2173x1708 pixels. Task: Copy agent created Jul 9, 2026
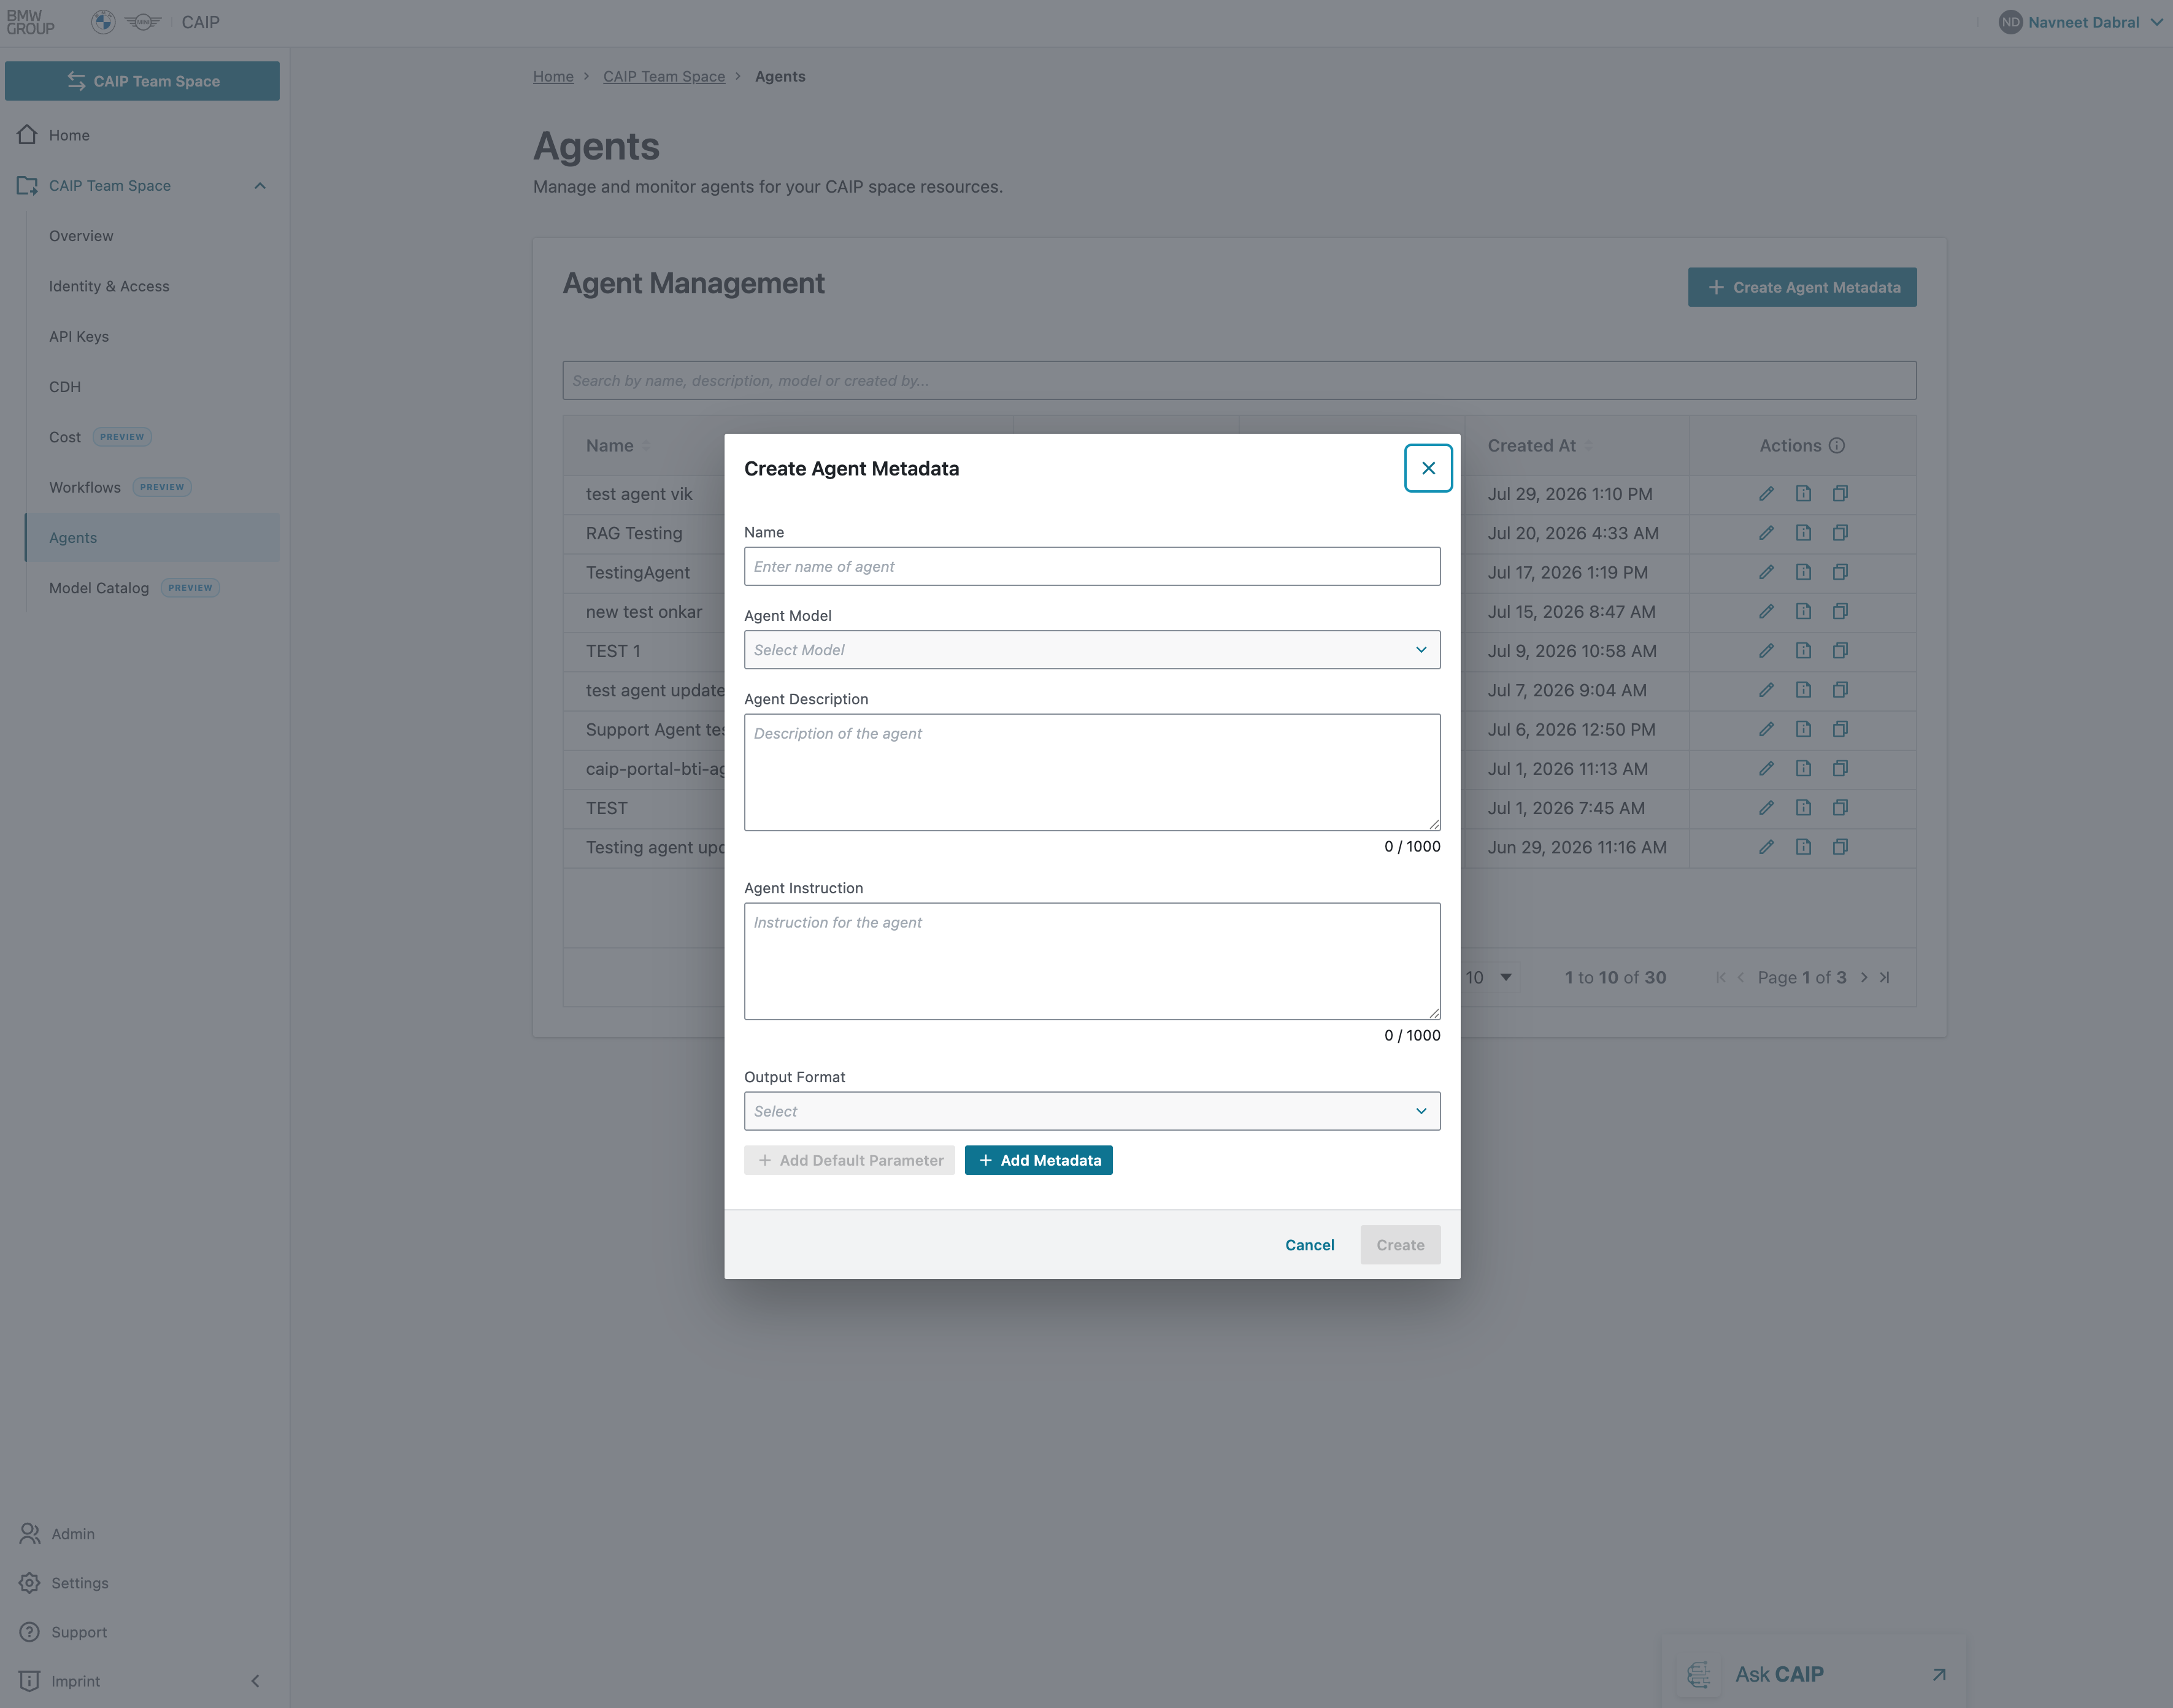coord(1840,651)
